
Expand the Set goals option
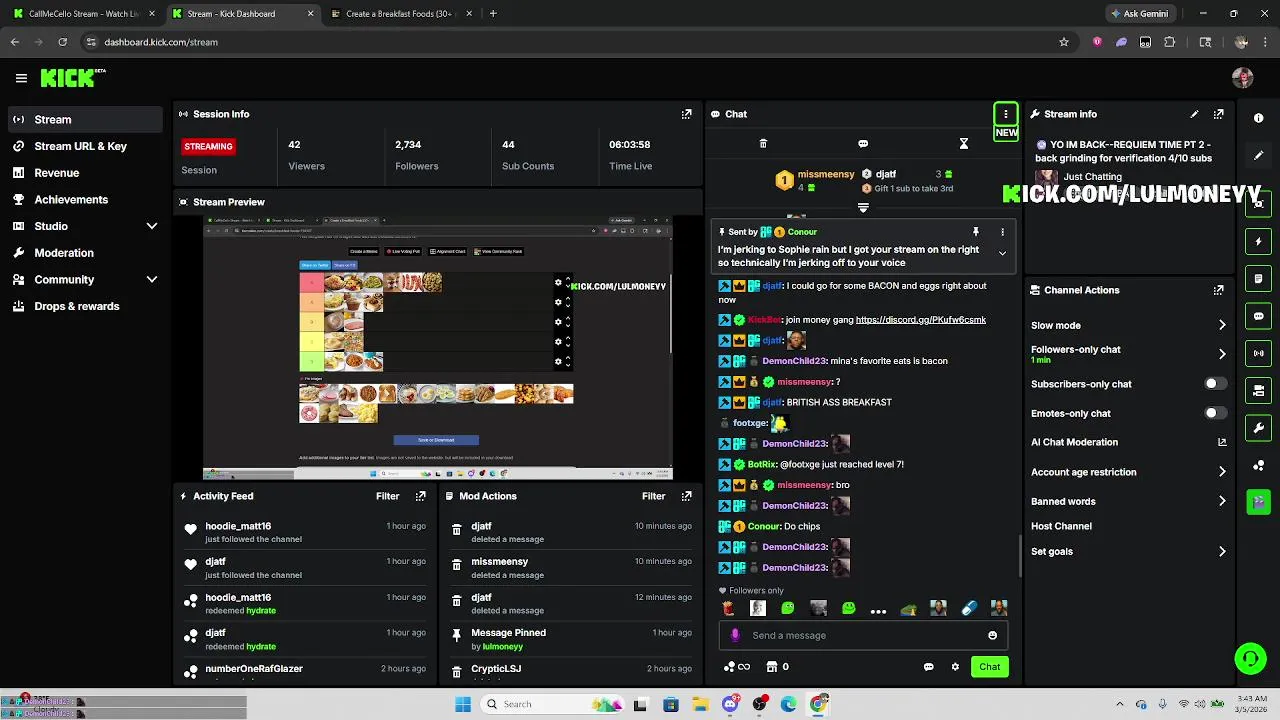tap(1222, 551)
